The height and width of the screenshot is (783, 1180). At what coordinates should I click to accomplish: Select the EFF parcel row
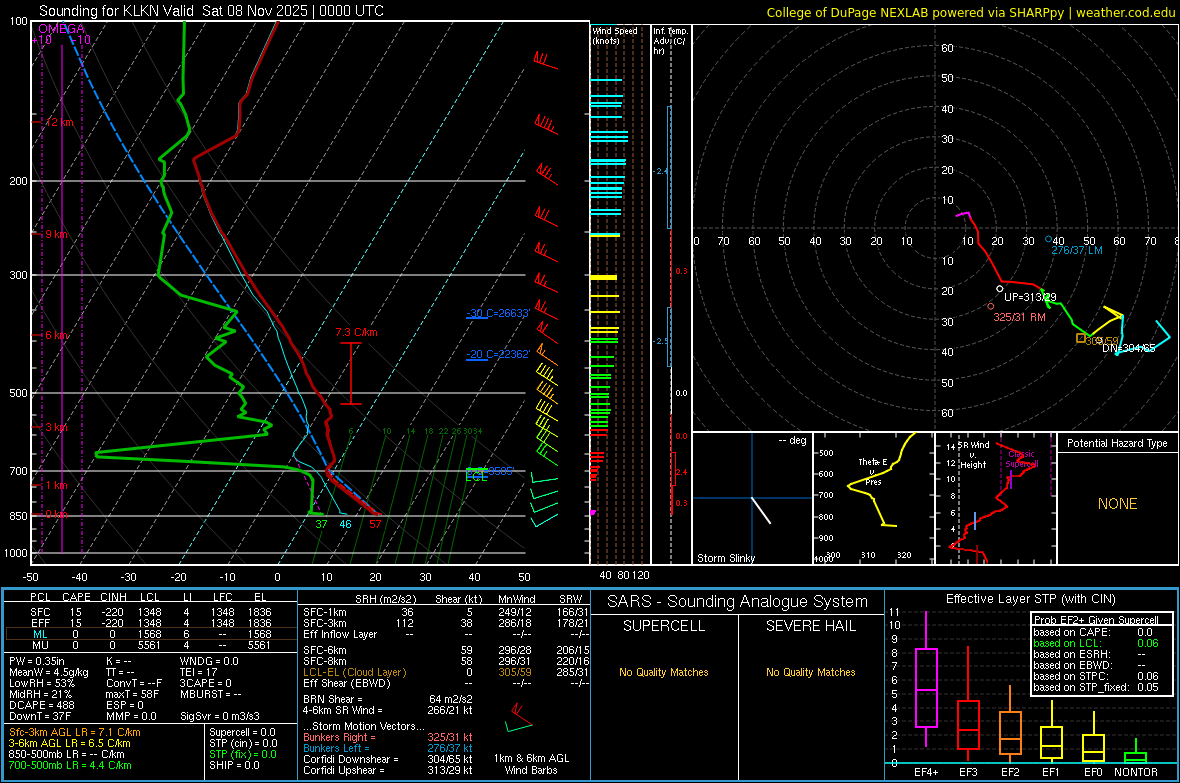[151, 623]
